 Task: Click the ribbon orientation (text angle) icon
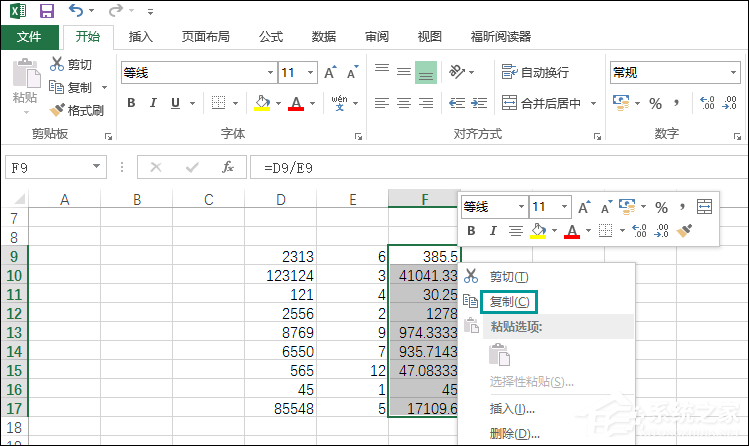(458, 72)
